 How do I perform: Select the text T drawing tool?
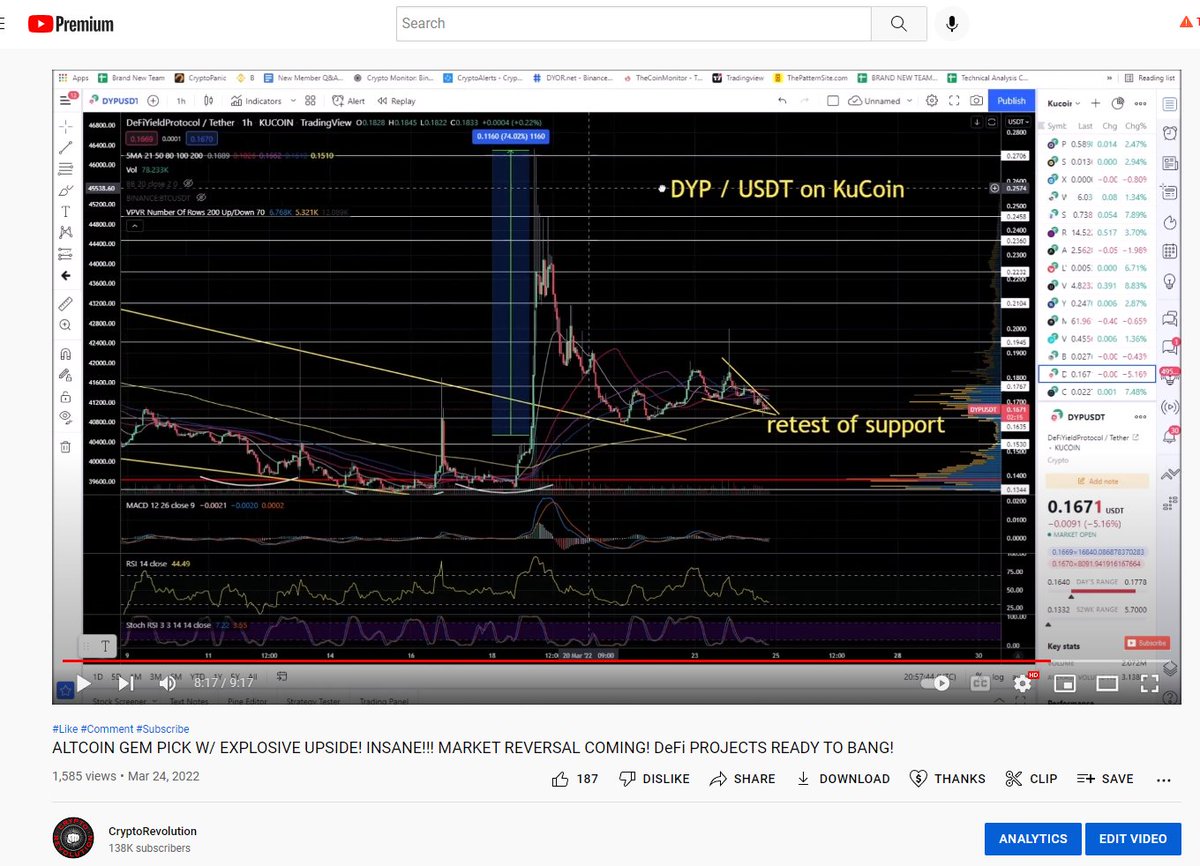click(x=66, y=211)
